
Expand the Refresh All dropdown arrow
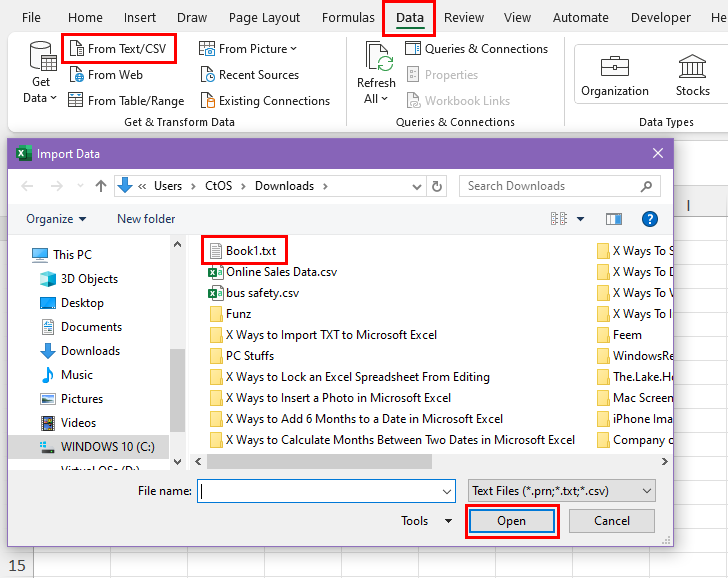(x=384, y=99)
